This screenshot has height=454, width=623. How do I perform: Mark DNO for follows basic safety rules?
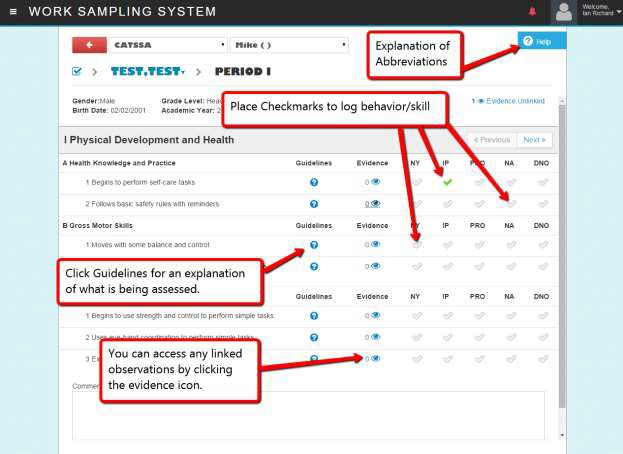(542, 204)
